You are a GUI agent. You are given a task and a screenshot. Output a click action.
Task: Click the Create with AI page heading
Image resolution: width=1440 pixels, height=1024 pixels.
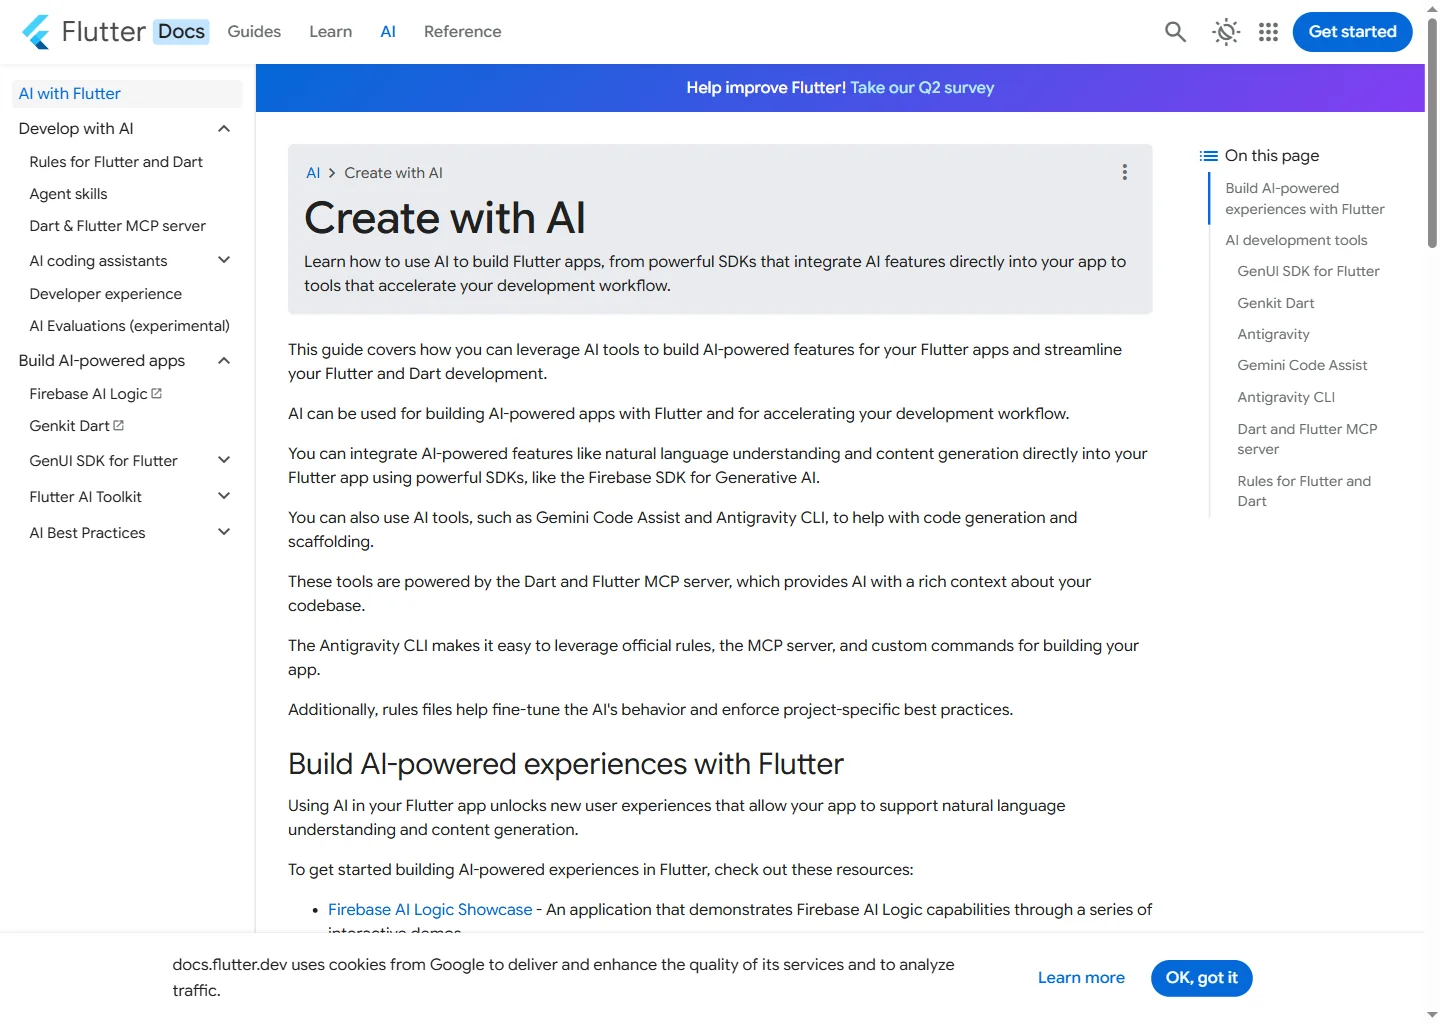click(x=445, y=218)
